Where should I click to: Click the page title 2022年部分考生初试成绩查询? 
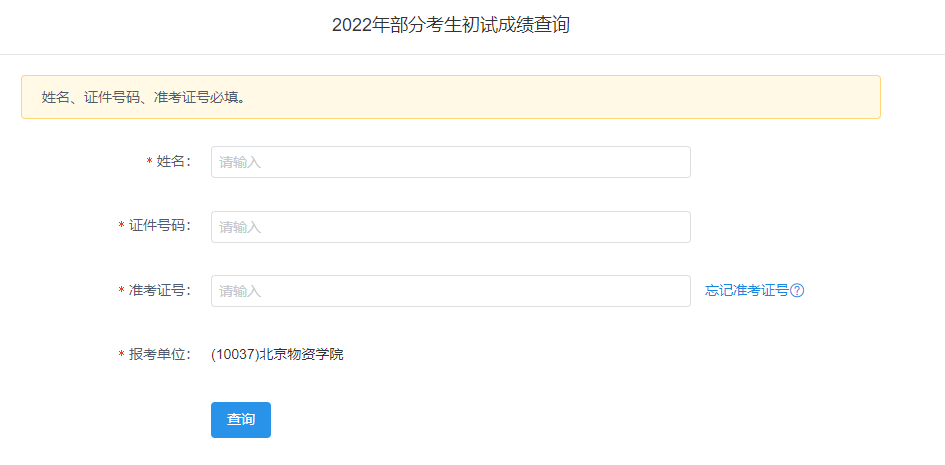click(451, 25)
